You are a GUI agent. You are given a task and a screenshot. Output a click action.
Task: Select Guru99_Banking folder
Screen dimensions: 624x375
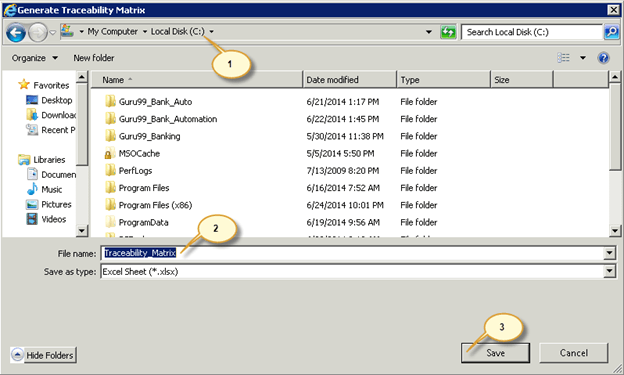[x=149, y=137]
